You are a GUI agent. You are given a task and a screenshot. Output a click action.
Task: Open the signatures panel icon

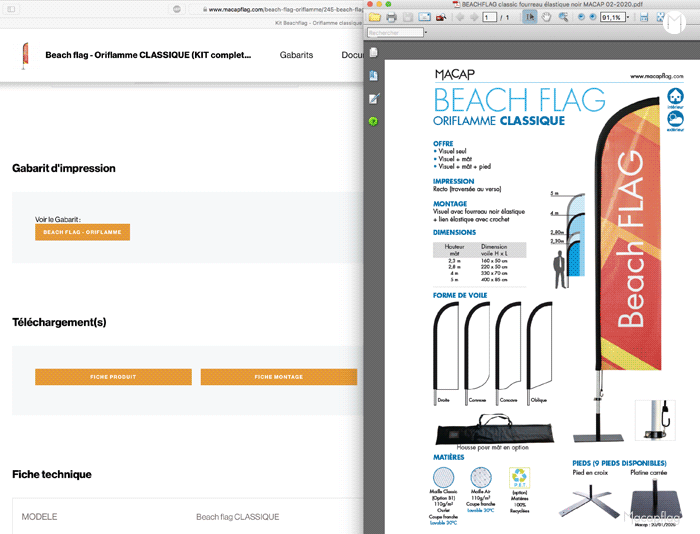tap(373, 98)
